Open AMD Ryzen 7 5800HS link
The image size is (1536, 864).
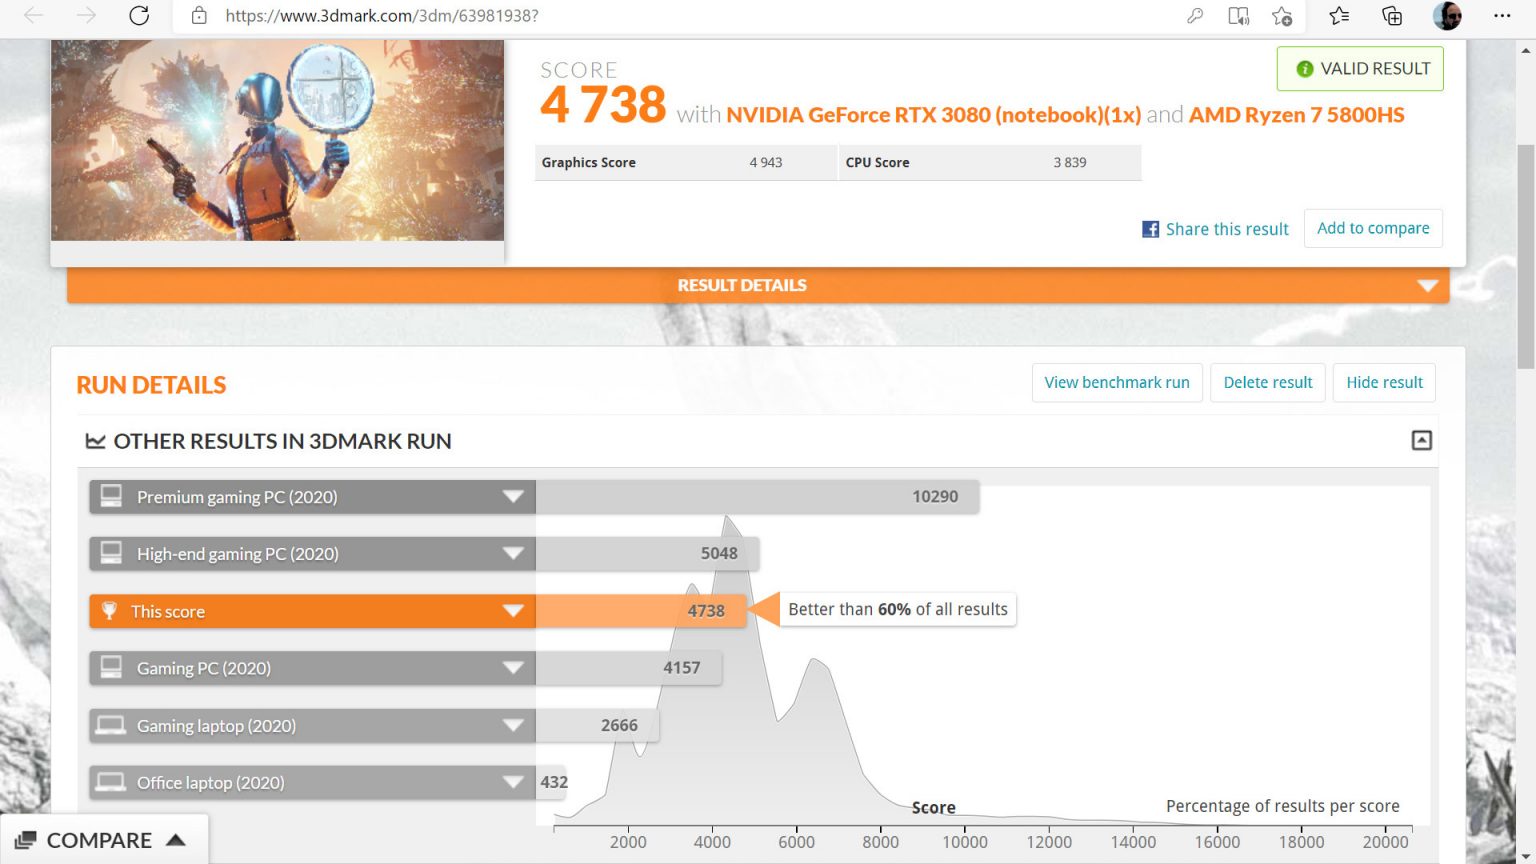pos(1296,115)
